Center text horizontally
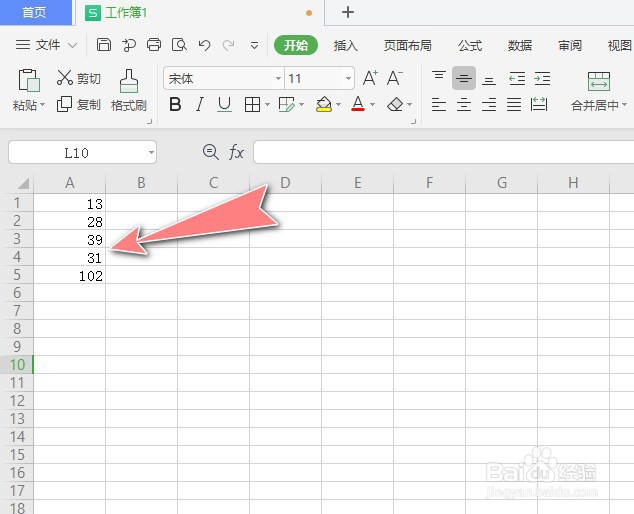634x514 pixels. pos(464,105)
